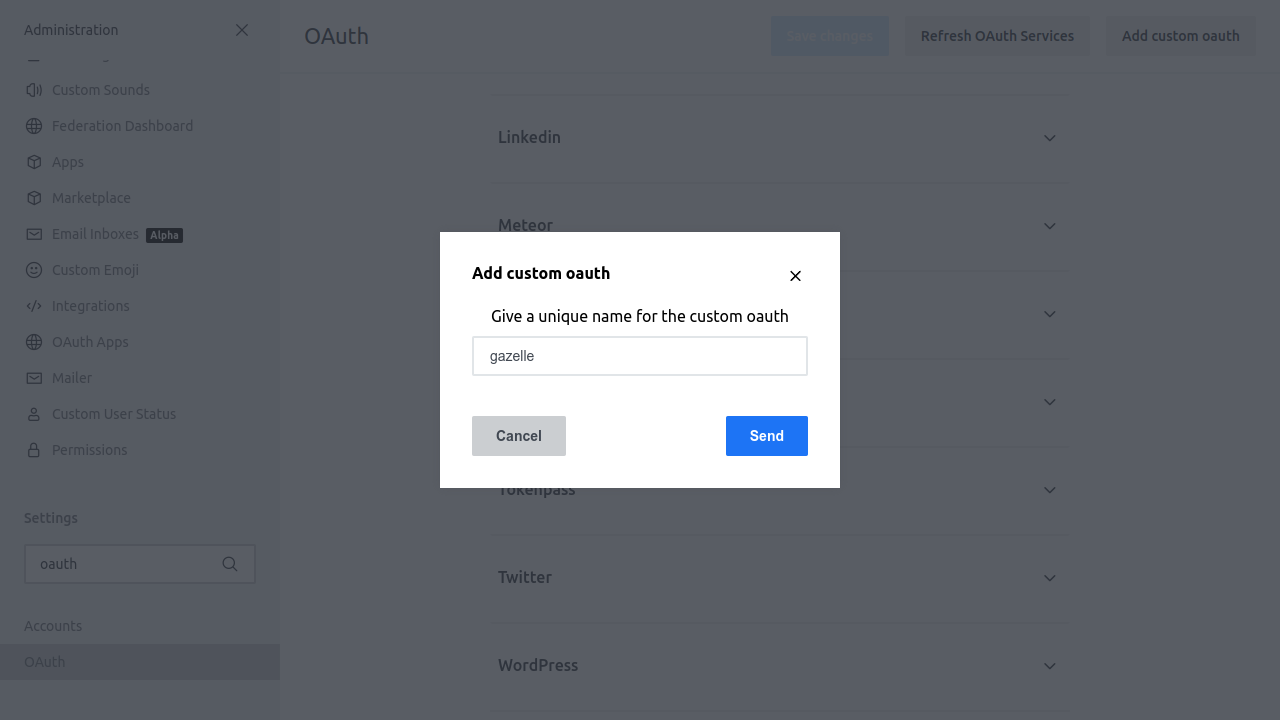
Task: Expand the Twitter OAuth section
Action: (x=1050, y=578)
